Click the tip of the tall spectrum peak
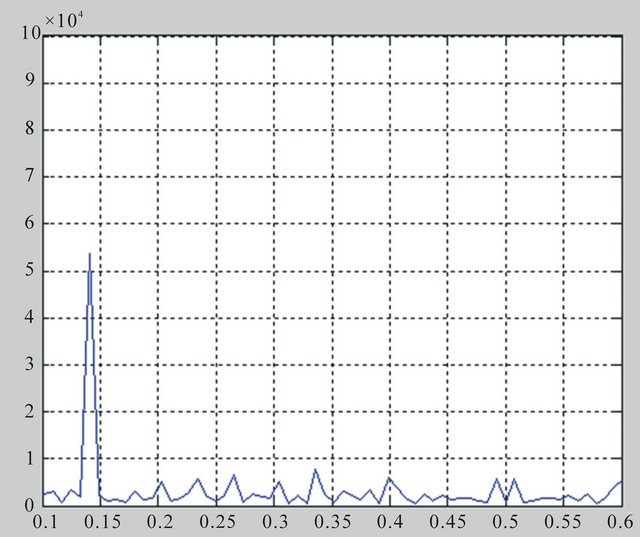This screenshot has width=640, height=537. (90, 254)
